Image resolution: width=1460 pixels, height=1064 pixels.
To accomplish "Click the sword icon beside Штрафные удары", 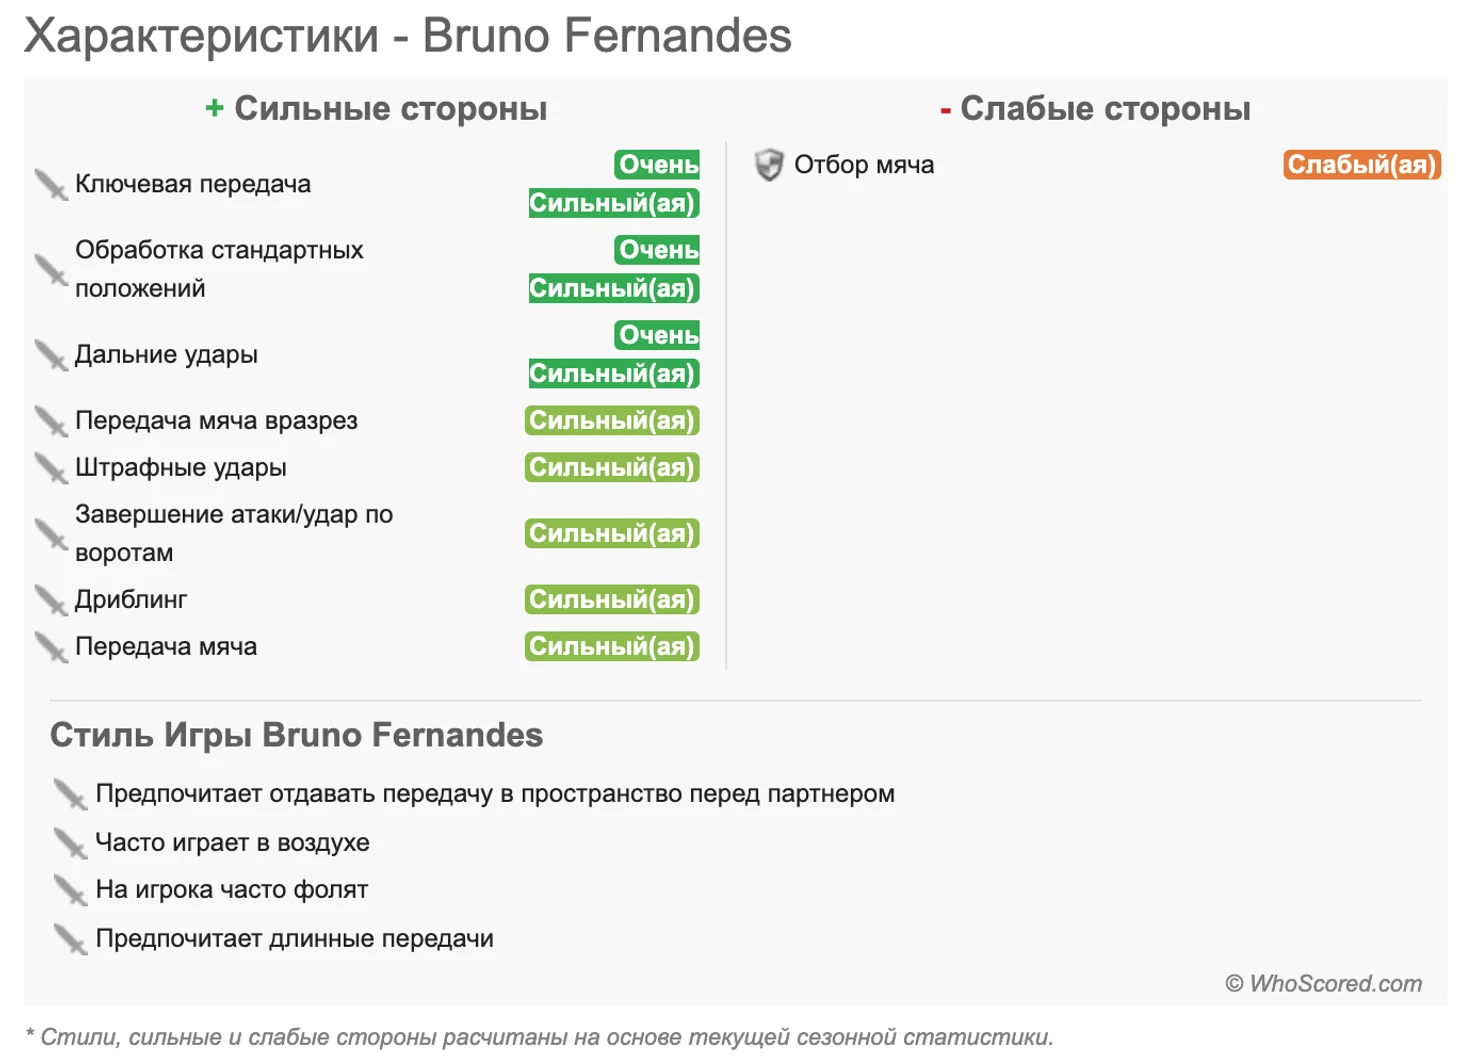I will coord(51,468).
